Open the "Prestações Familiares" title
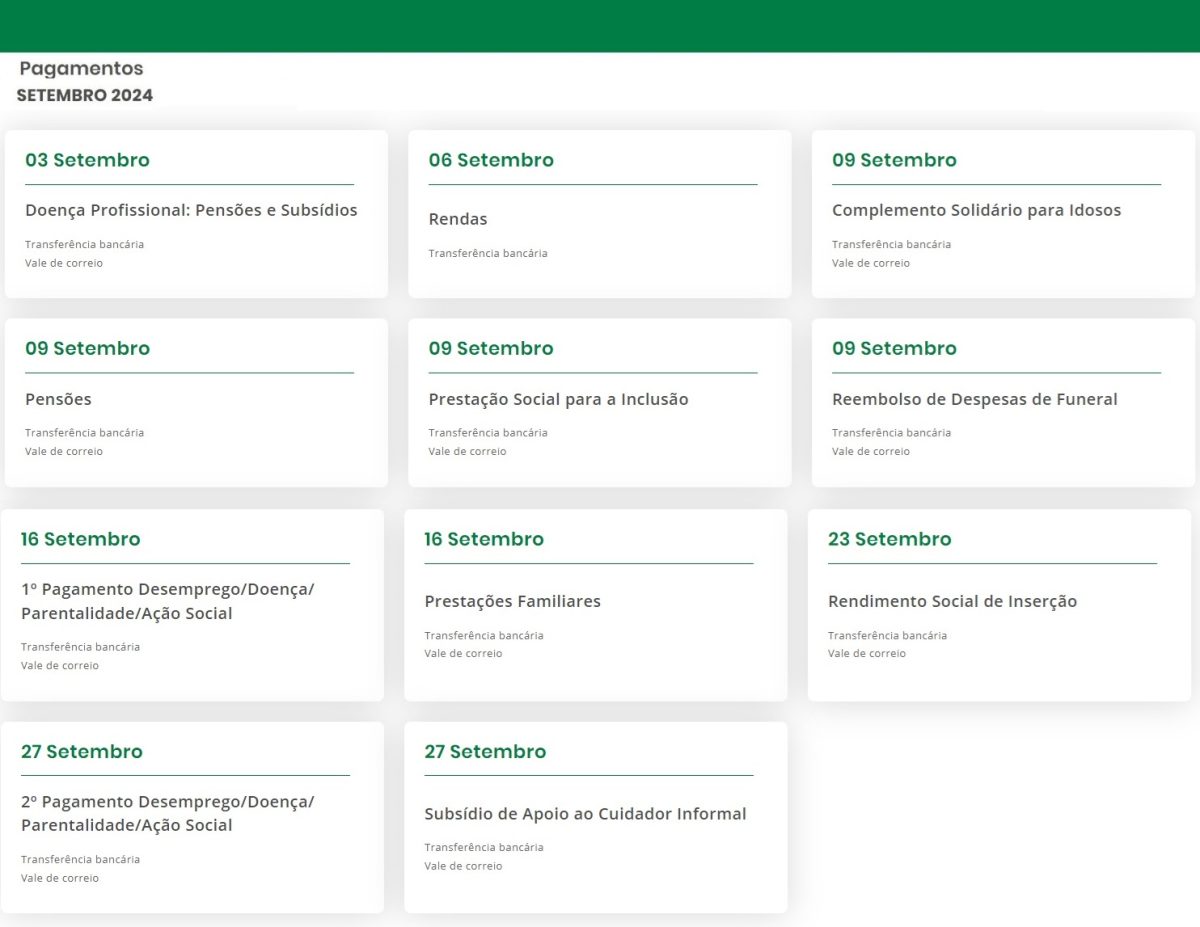Viewport: 1200px width, 927px height. coord(512,602)
